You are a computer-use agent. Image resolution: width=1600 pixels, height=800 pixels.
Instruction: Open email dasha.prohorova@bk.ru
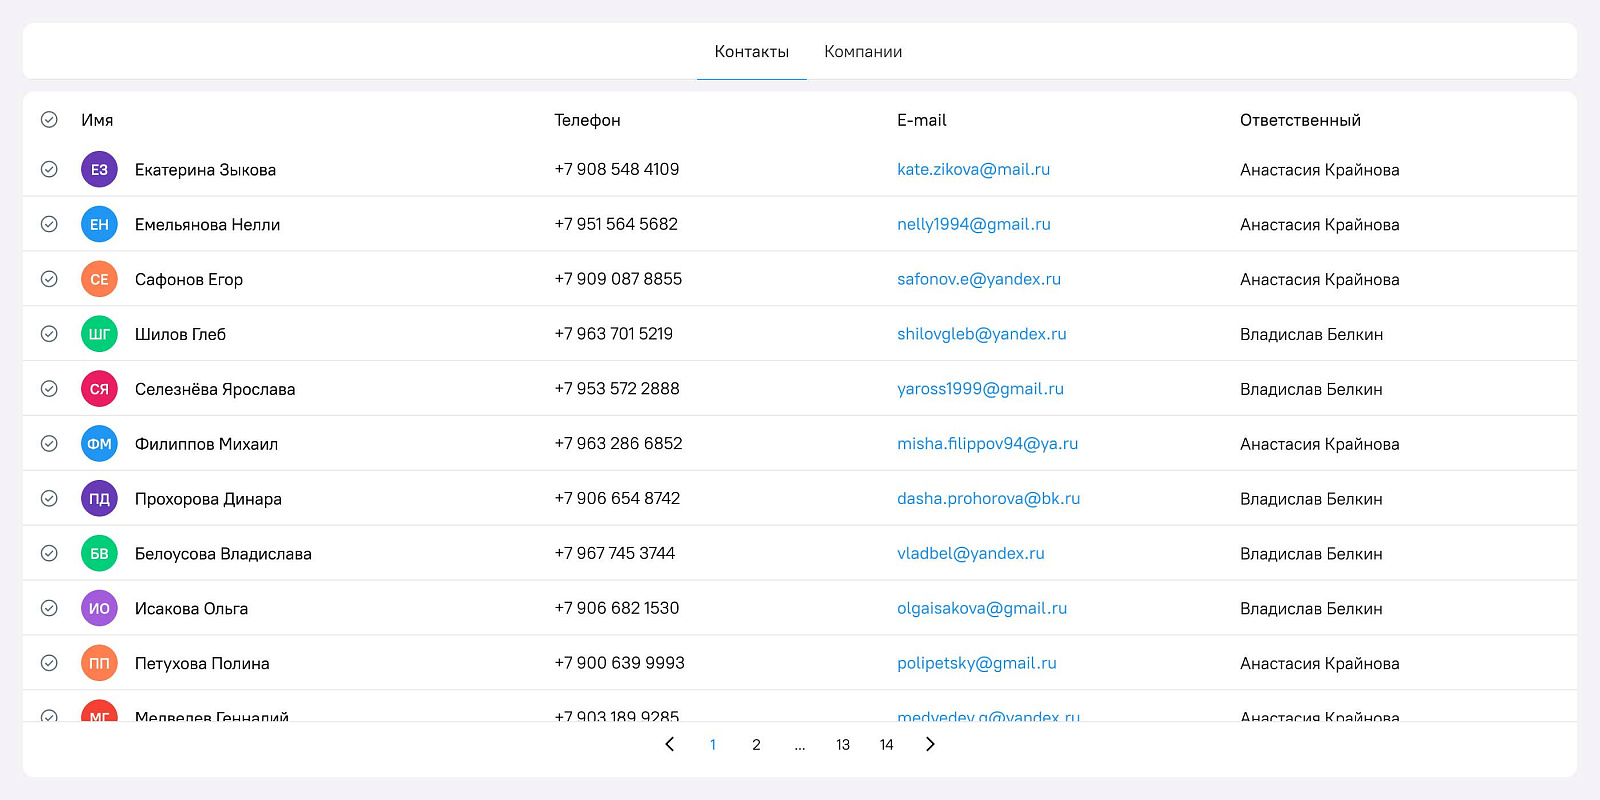(988, 499)
